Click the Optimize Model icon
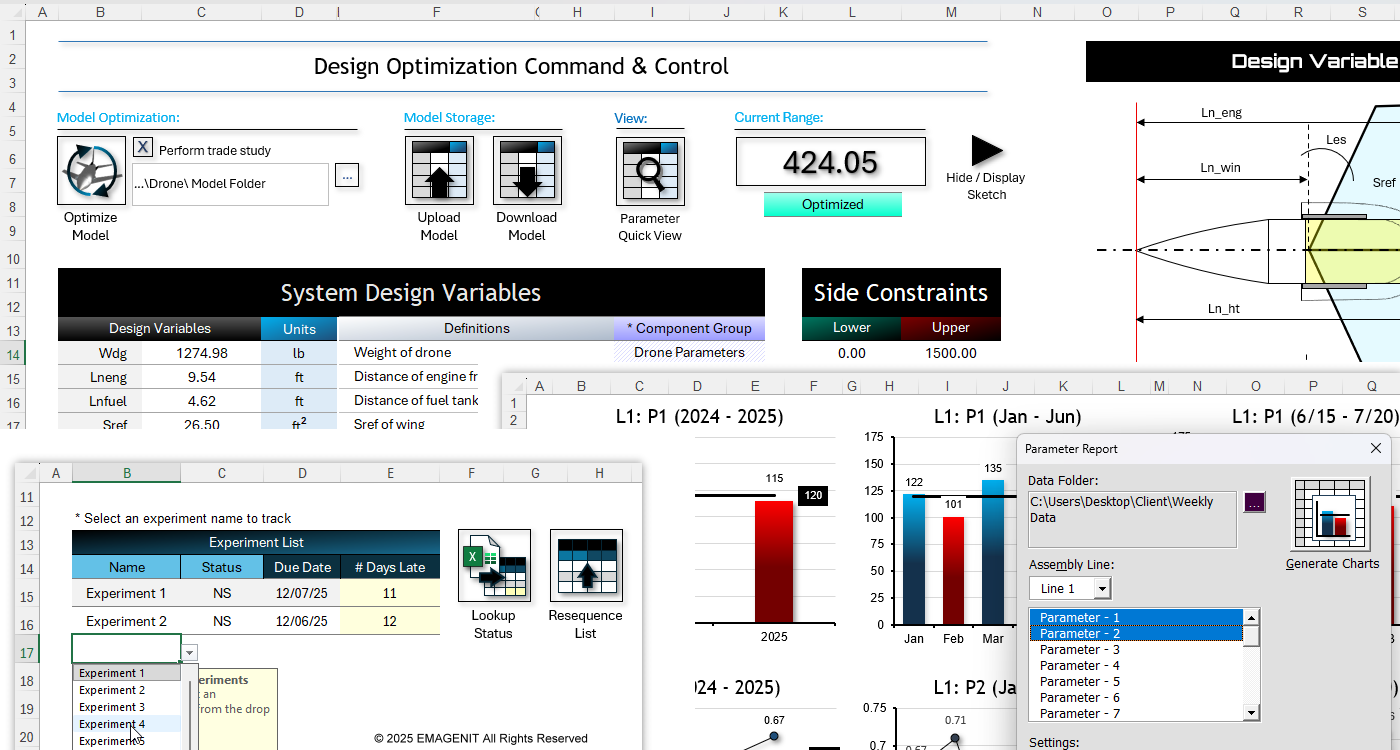Viewport: 1400px width, 750px height. pyautogui.click(x=90, y=172)
